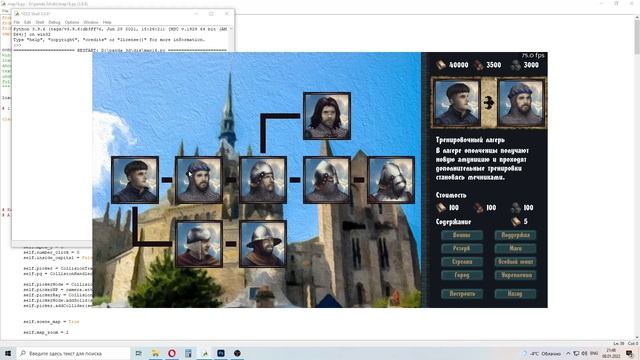Open the Резерв category
Viewport: 640px width, 360px height.
[462, 248]
